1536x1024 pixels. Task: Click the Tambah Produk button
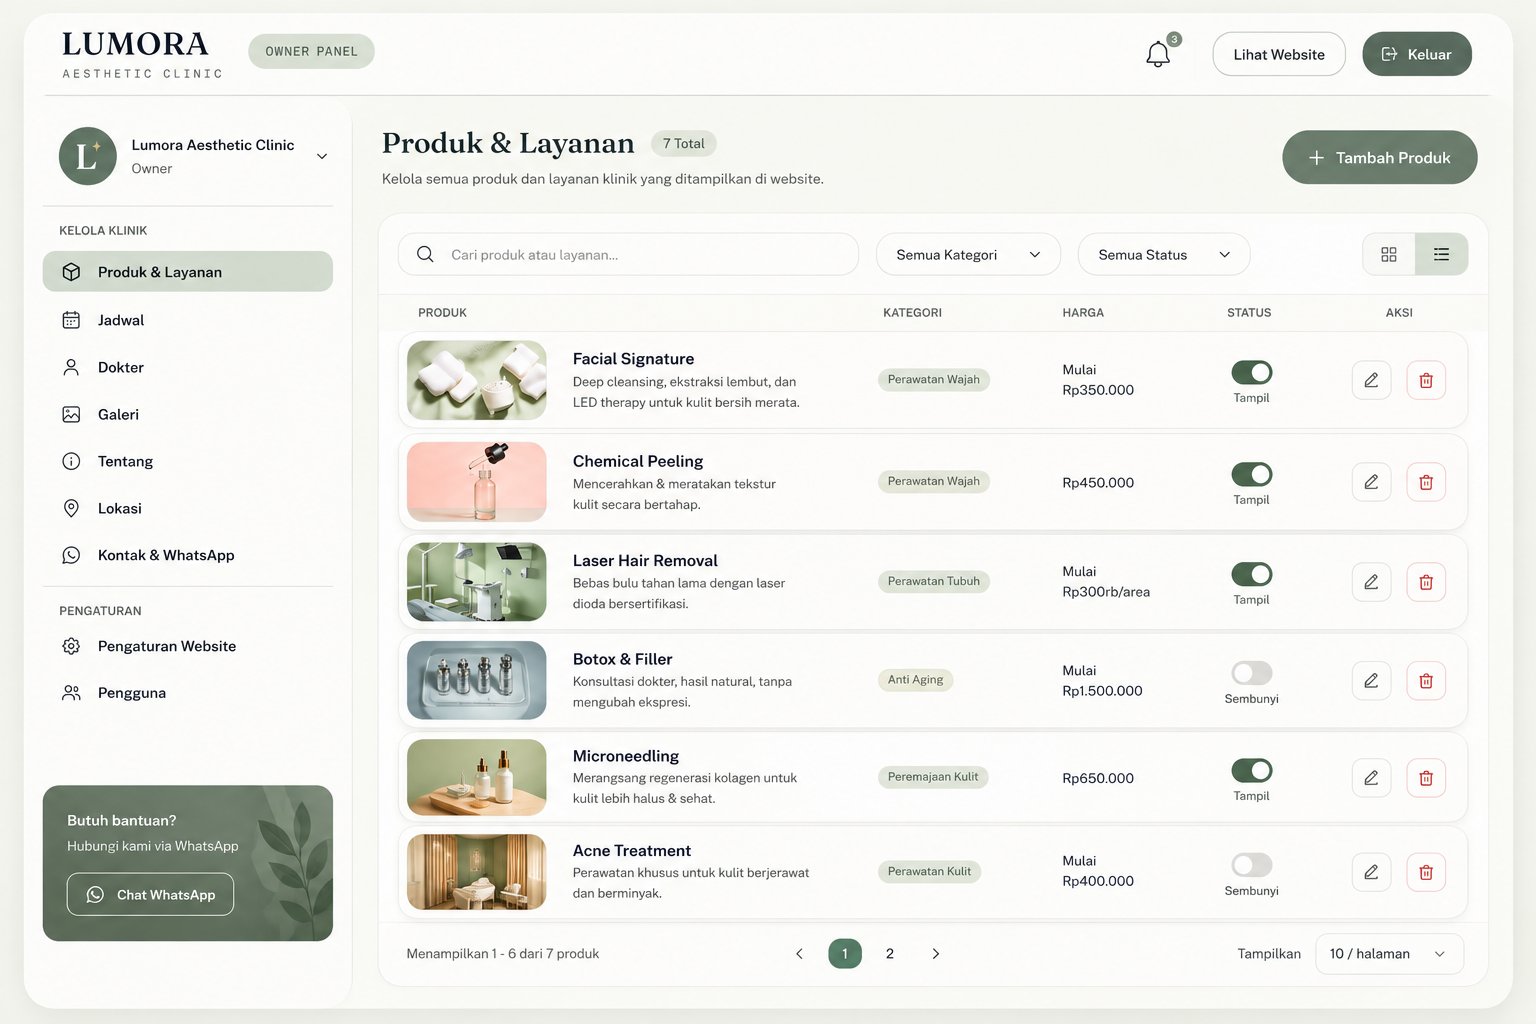click(x=1379, y=157)
